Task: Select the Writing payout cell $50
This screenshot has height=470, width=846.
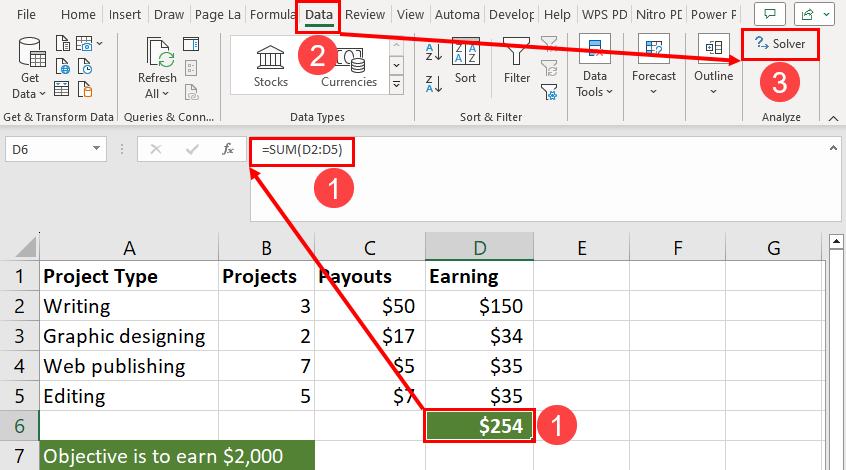Action: pos(370,306)
